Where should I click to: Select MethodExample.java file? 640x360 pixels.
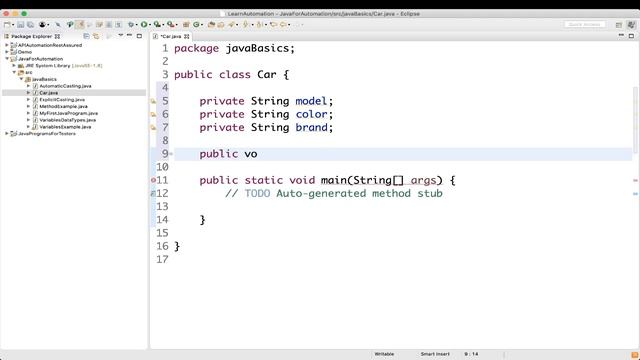tap(63, 107)
